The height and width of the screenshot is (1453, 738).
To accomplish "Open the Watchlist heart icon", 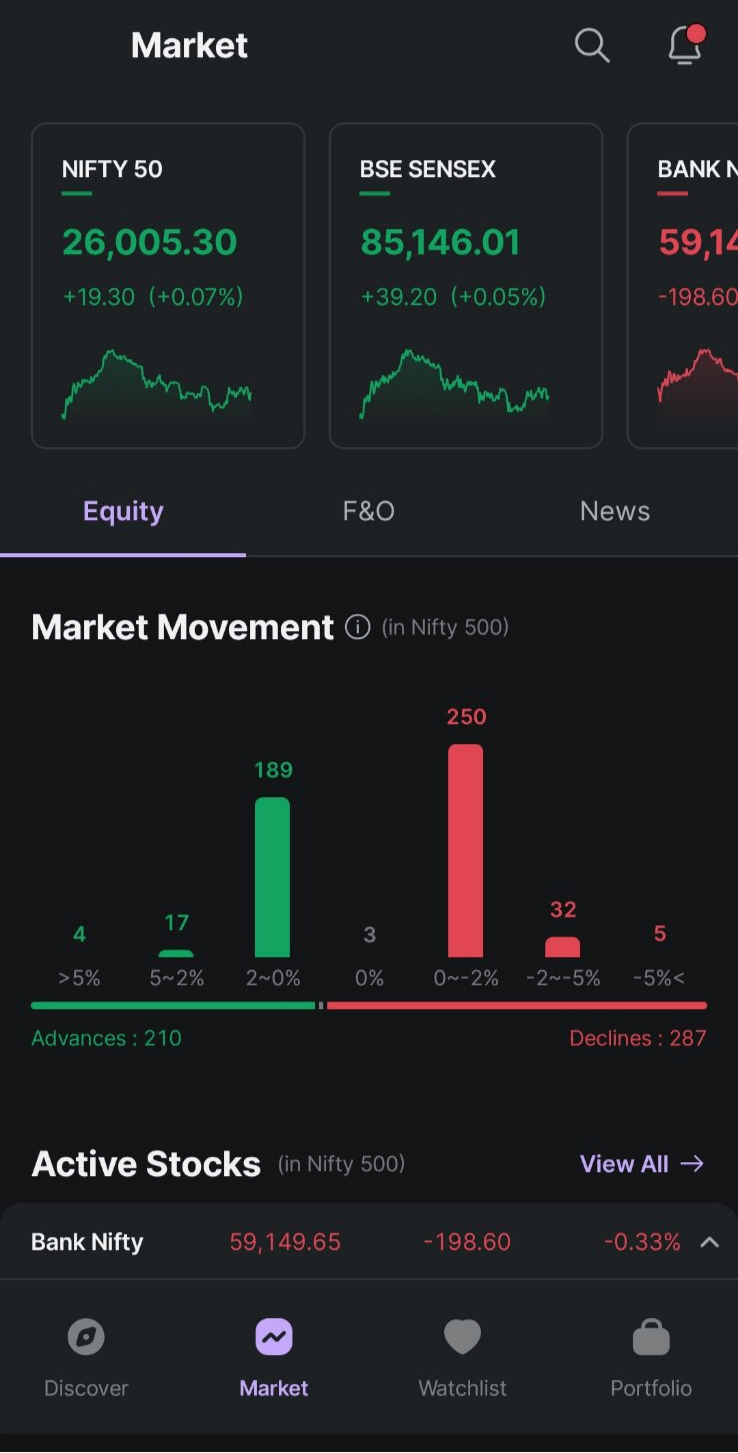I will pos(462,1337).
